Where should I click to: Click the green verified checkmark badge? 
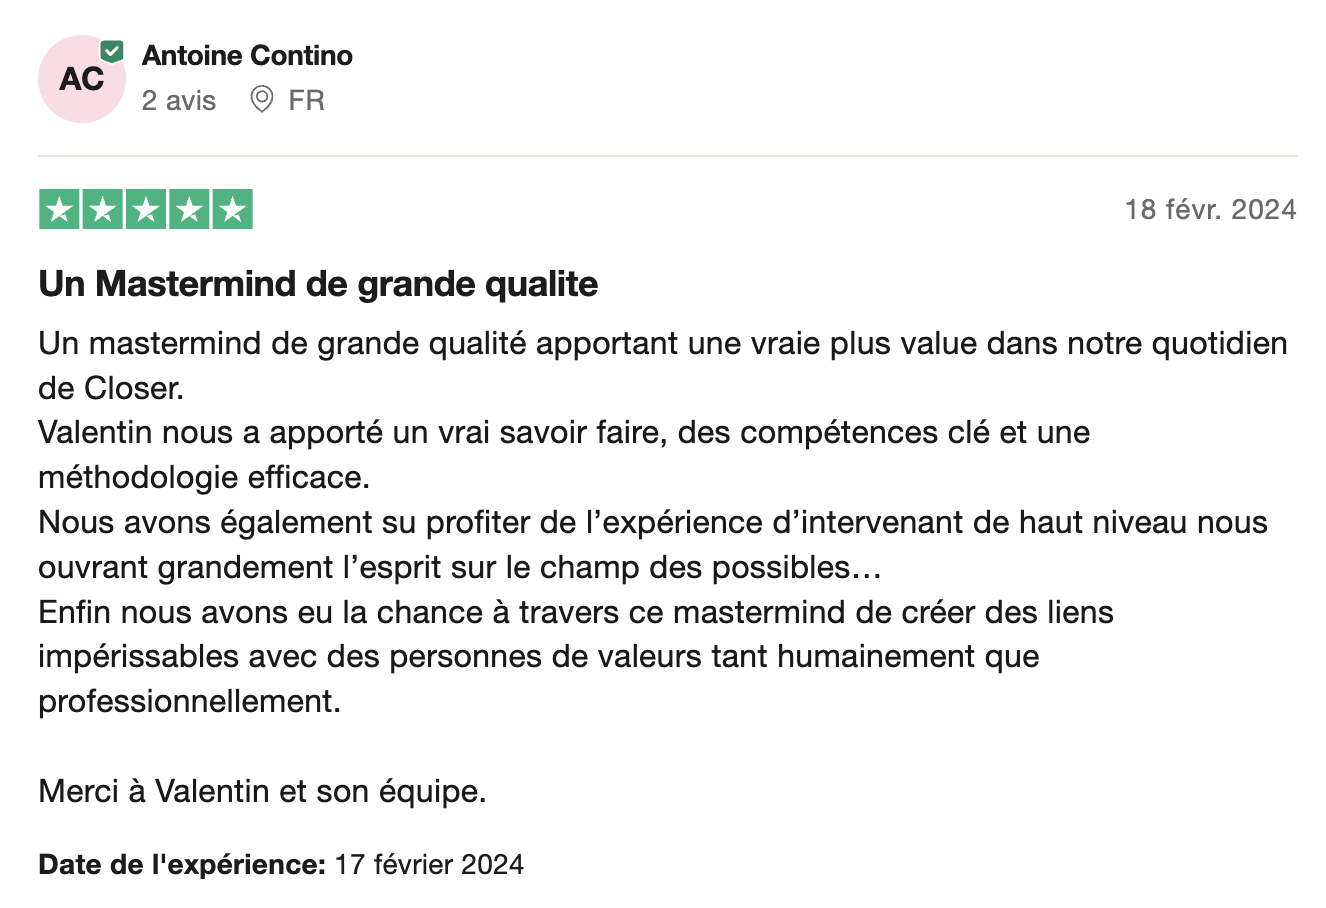click(113, 51)
